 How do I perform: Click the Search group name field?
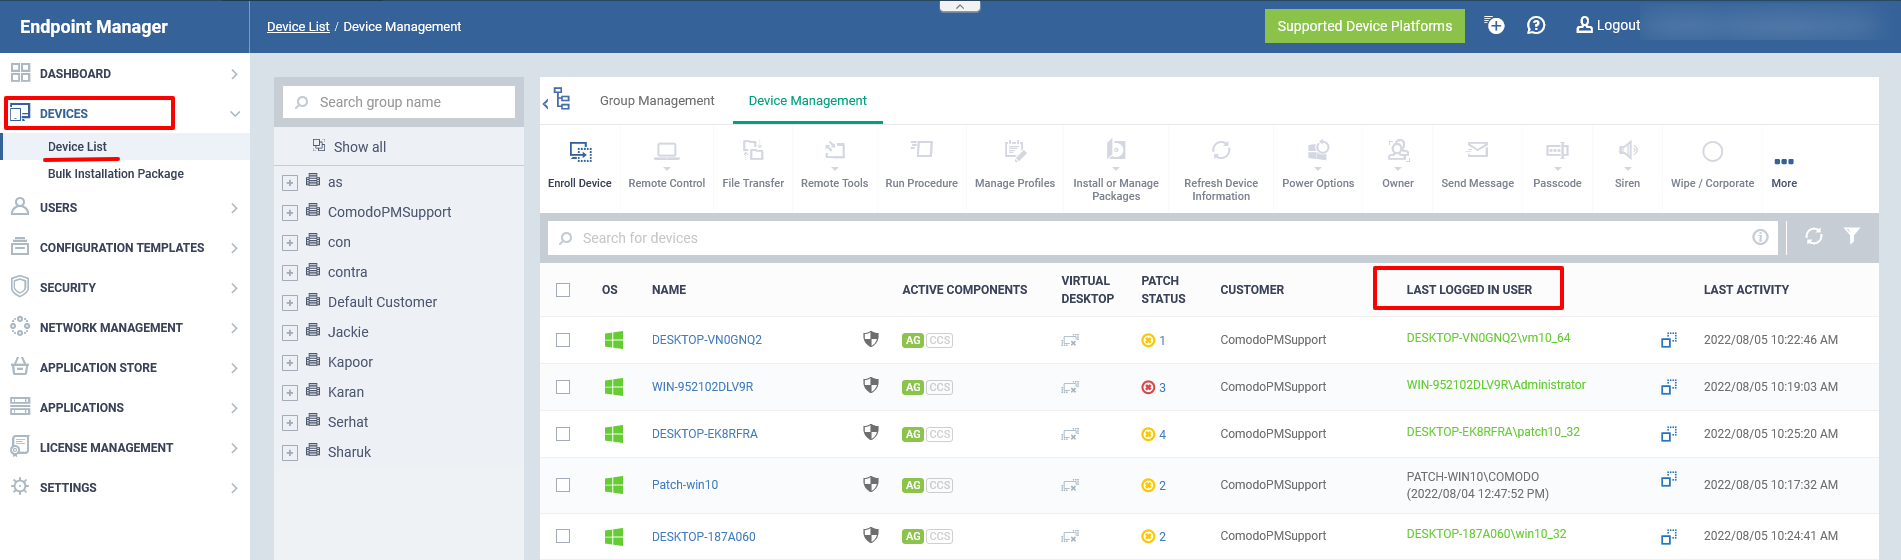(x=399, y=102)
